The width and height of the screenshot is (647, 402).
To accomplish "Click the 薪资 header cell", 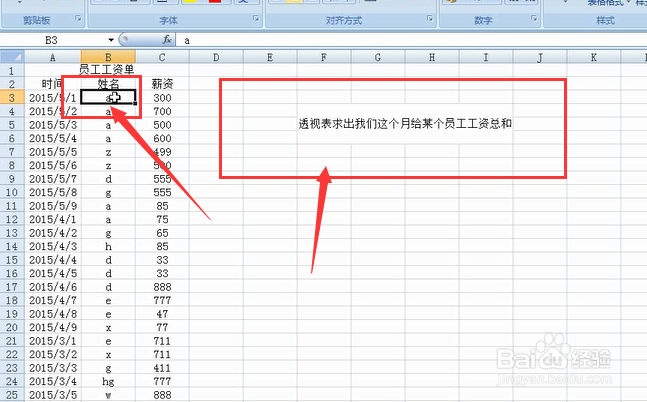I will pyautogui.click(x=162, y=84).
